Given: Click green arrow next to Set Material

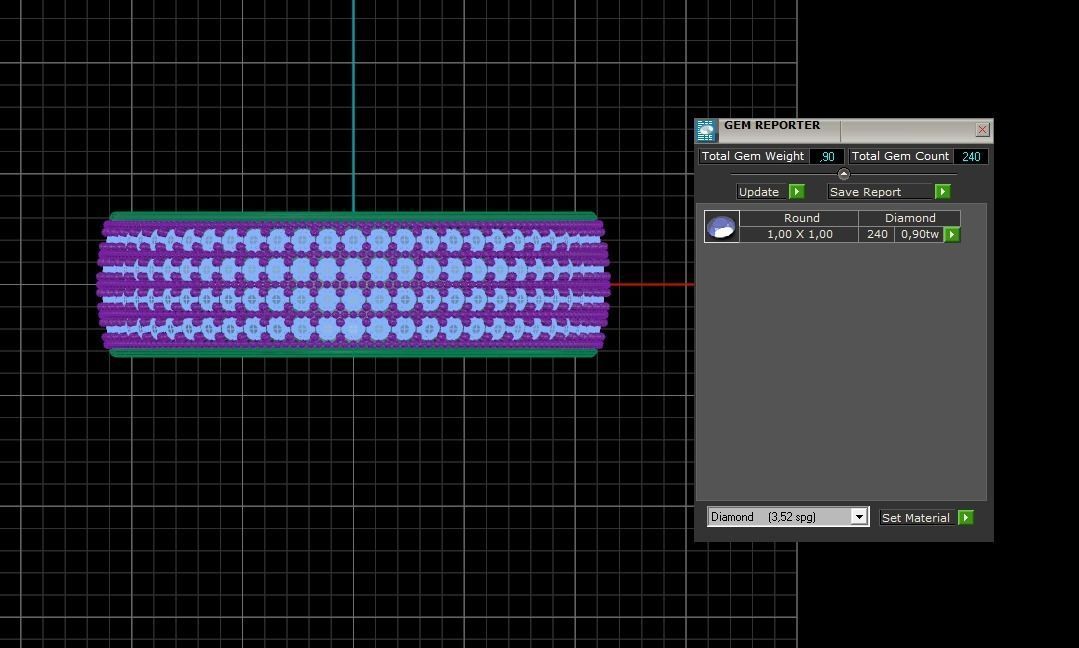Looking at the screenshot, I should (965, 518).
